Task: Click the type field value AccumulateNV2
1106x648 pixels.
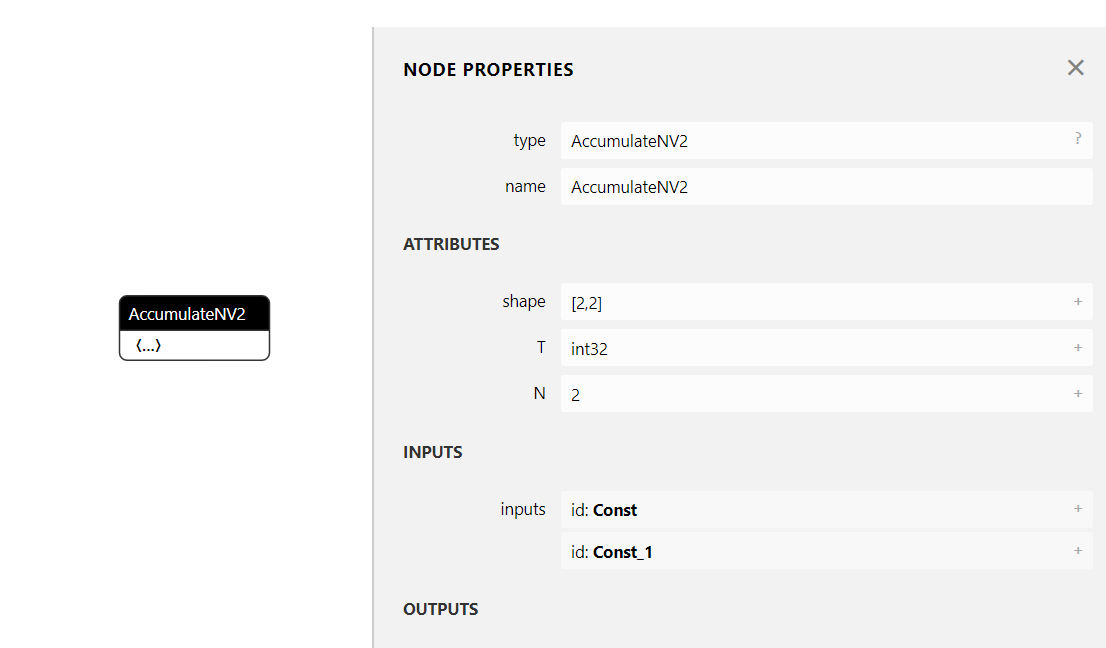Action: click(x=630, y=141)
